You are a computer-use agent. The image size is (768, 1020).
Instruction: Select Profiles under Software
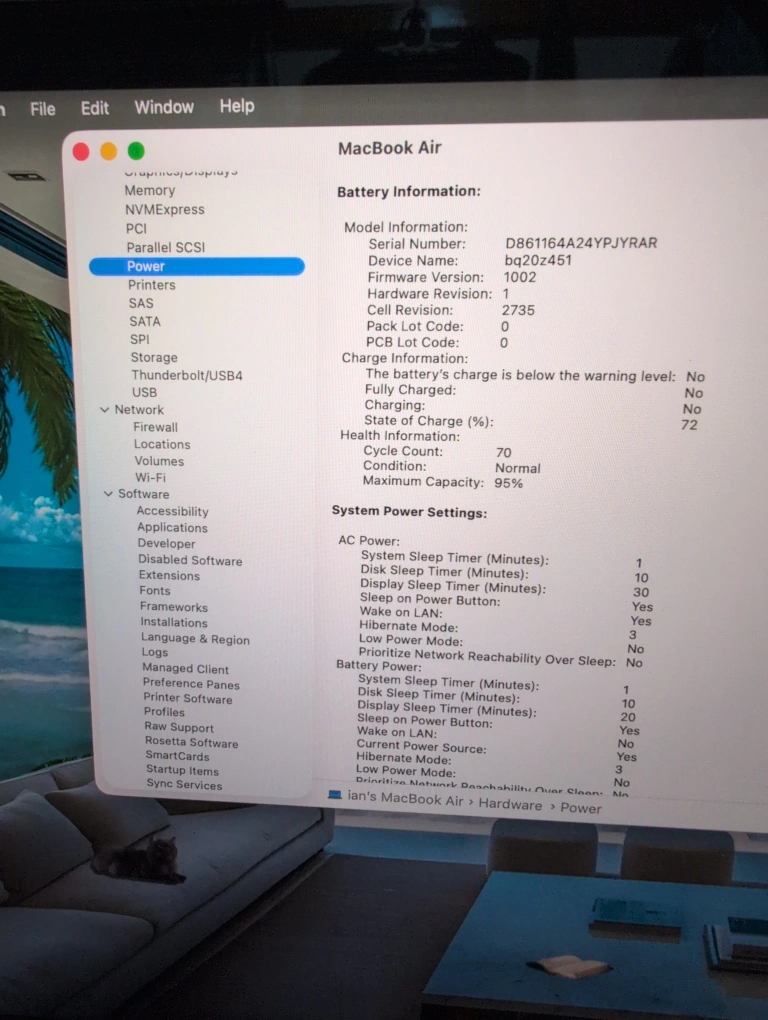click(165, 712)
